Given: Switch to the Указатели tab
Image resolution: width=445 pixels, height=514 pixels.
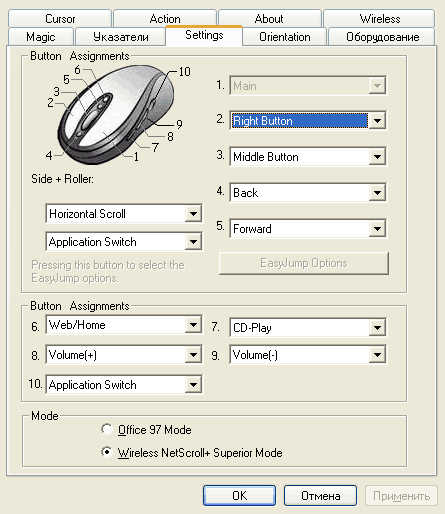Looking at the screenshot, I should pos(121,37).
